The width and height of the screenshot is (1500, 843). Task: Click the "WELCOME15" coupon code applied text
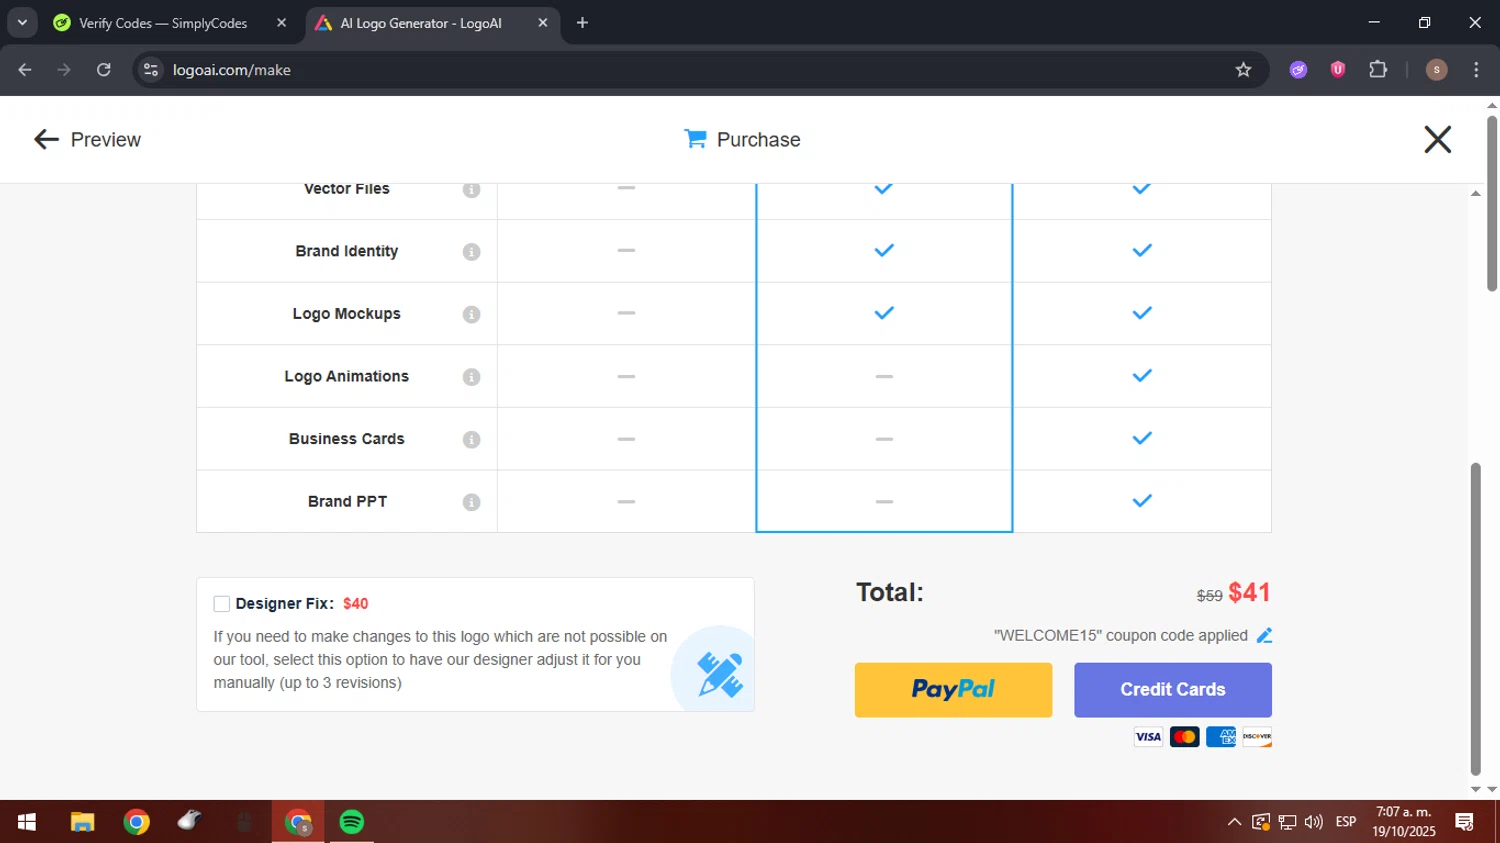click(x=1120, y=636)
